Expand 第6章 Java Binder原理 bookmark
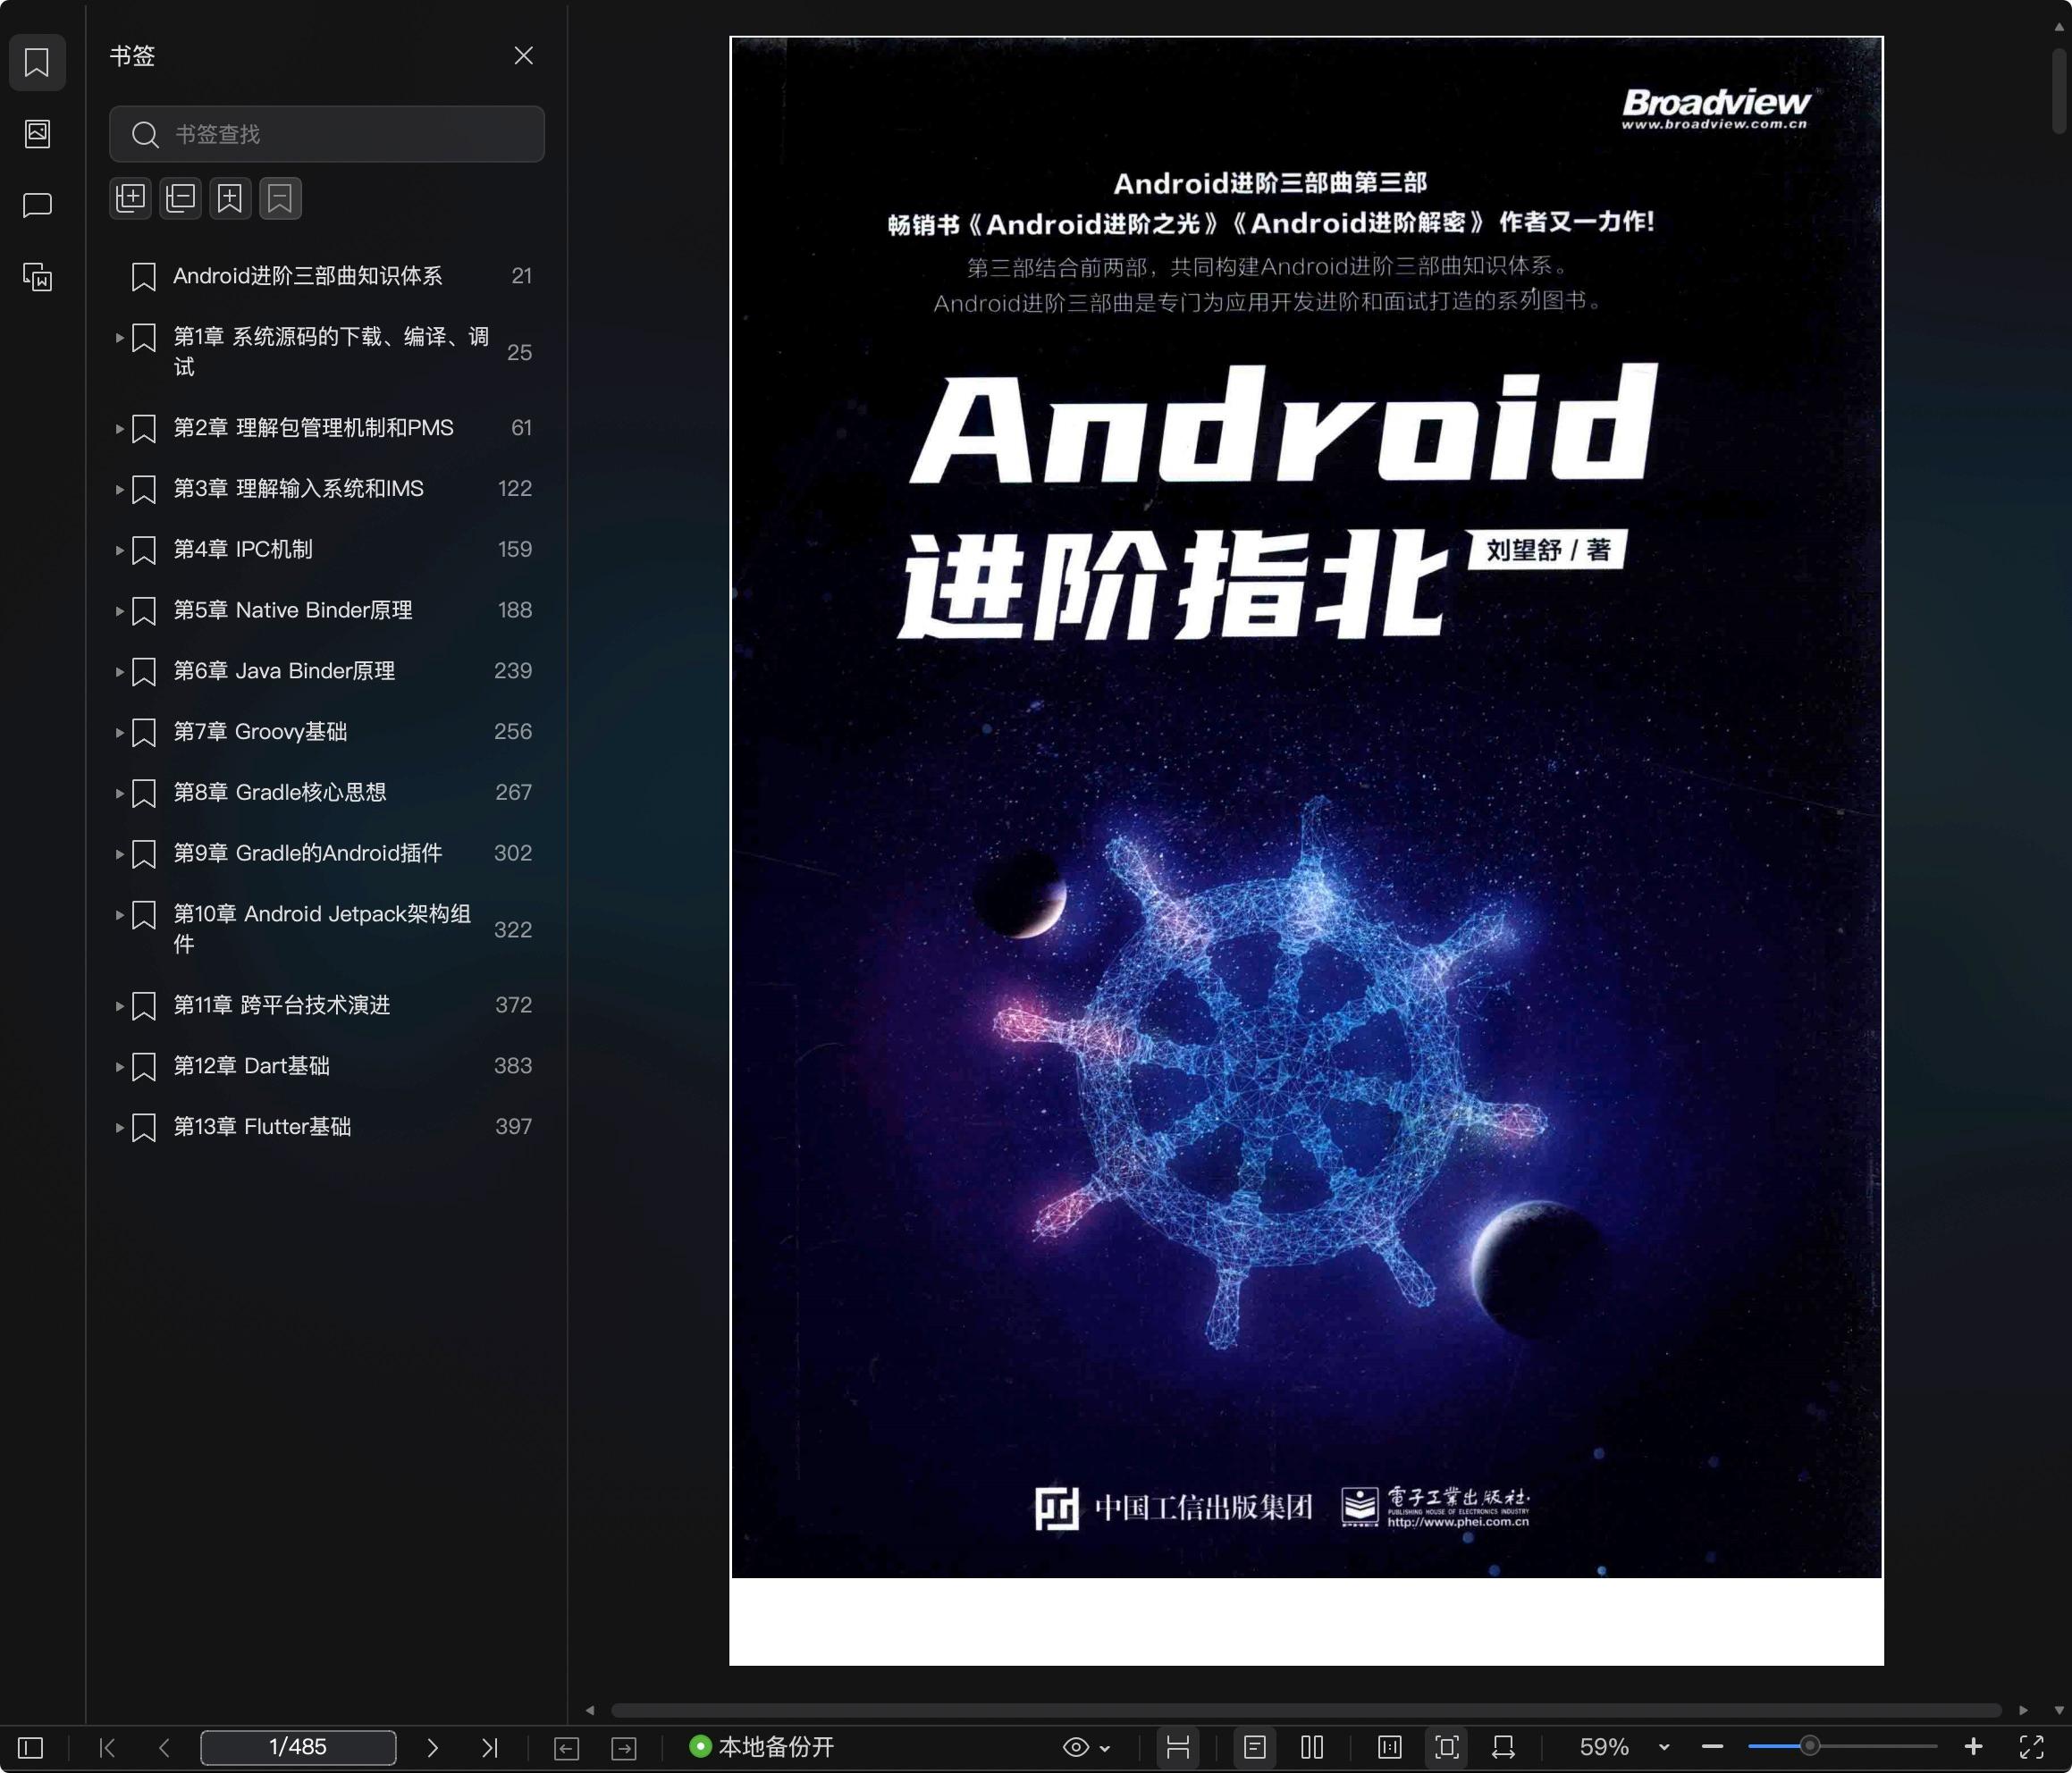The height and width of the screenshot is (1773, 2072). [x=119, y=672]
